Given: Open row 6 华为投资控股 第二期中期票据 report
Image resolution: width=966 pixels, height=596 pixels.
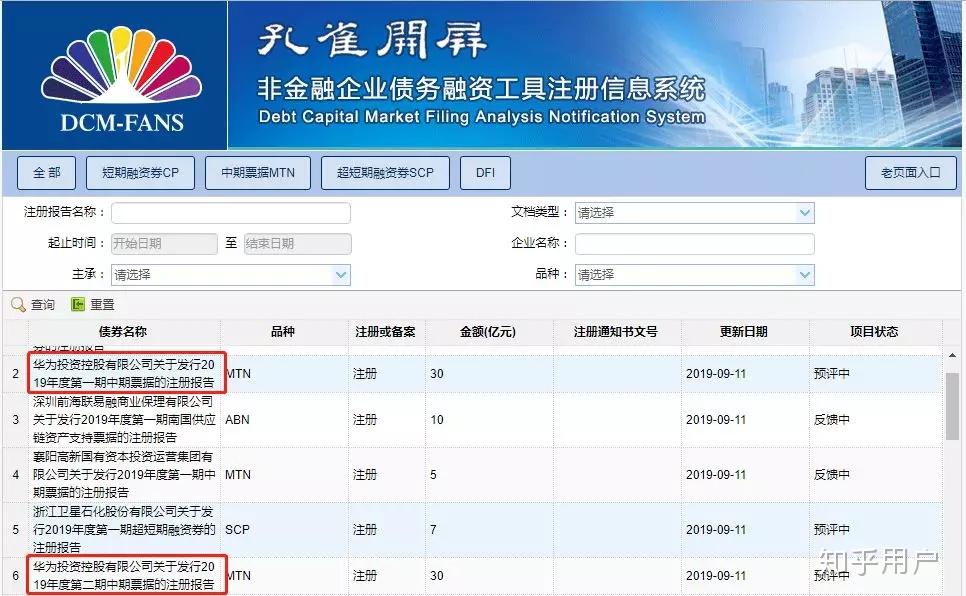Looking at the screenshot, I should pyautogui.click(x=124, y=575).
